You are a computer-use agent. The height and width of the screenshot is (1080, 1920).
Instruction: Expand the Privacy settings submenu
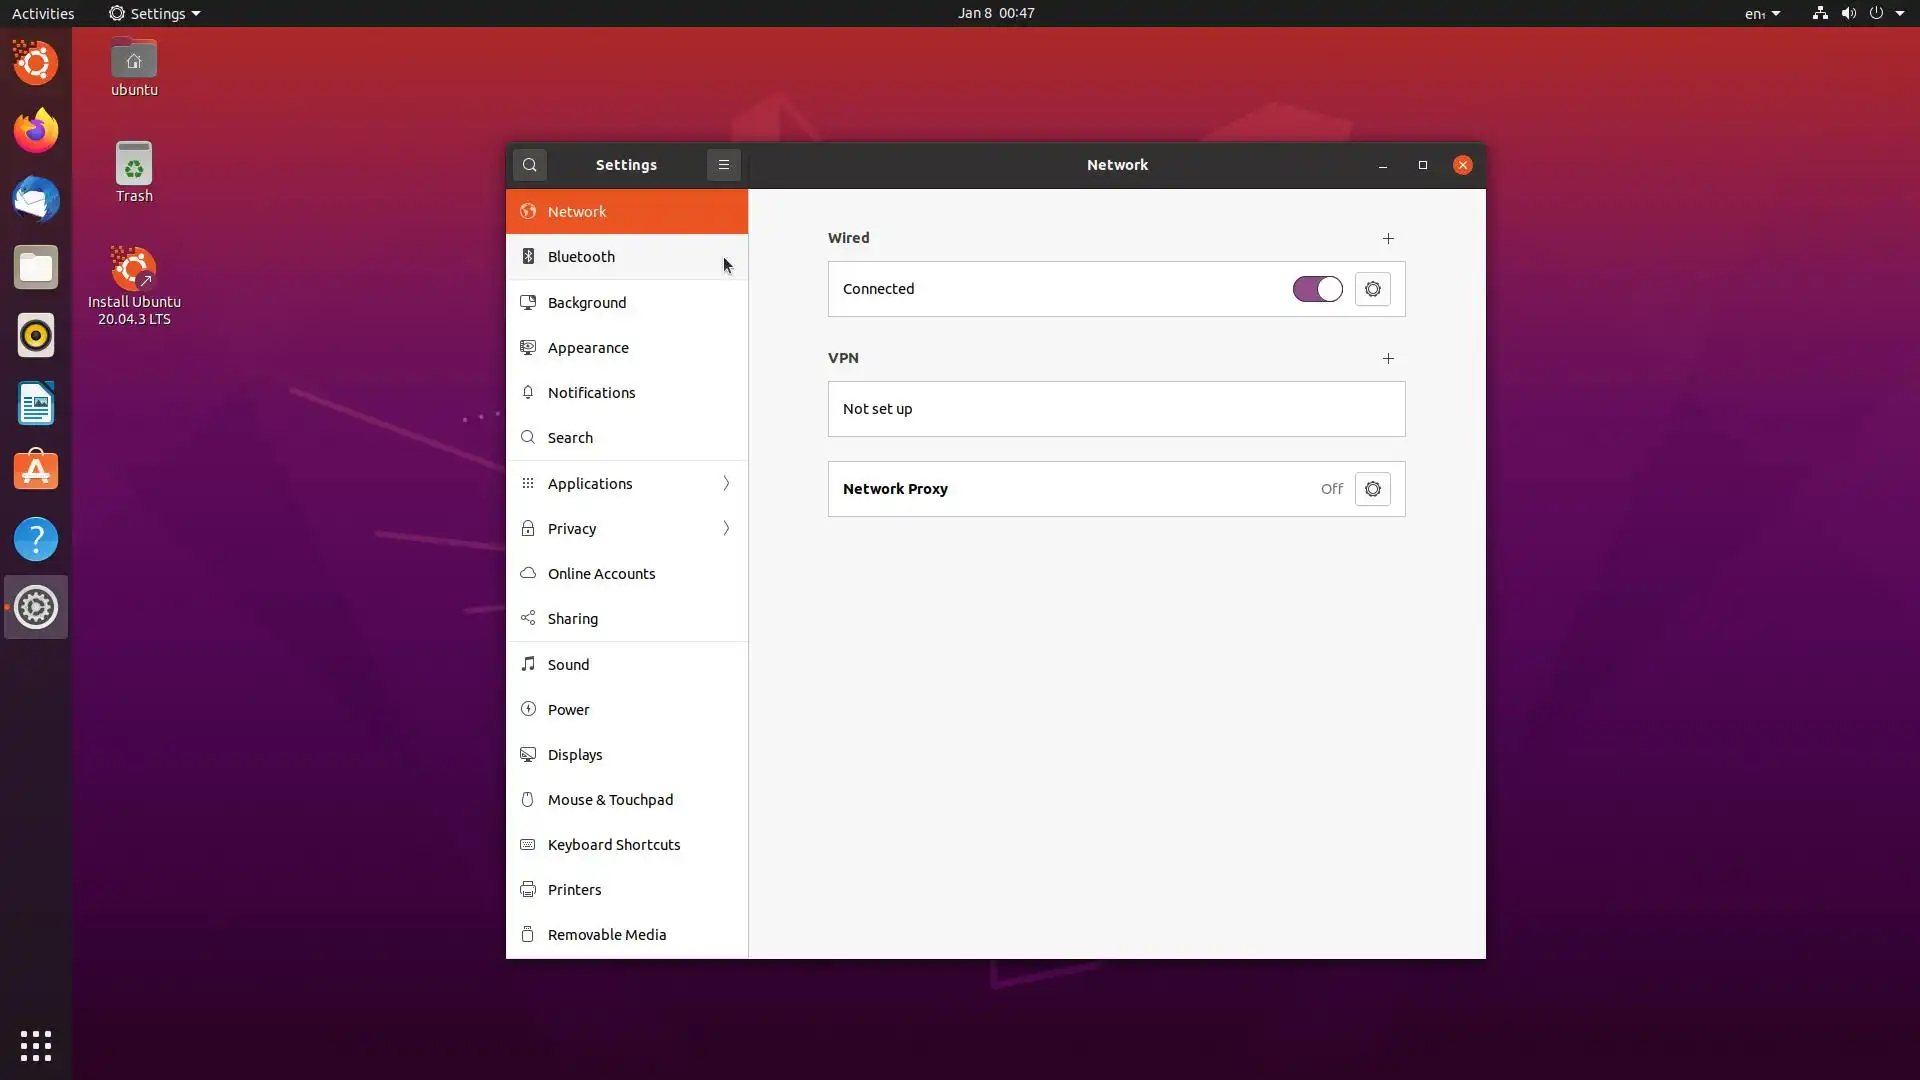pyautogui.click(x=726, y=529)
